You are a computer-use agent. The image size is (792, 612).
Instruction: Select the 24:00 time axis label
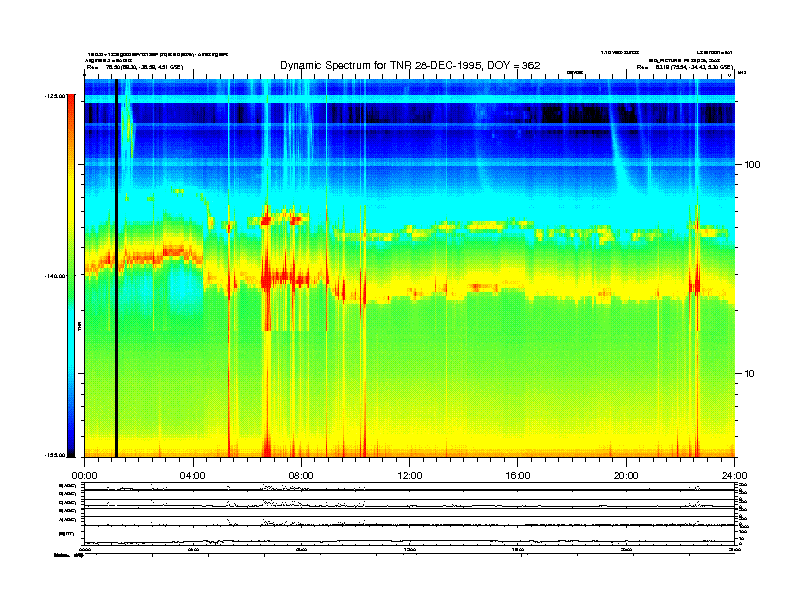pos(735,476)
